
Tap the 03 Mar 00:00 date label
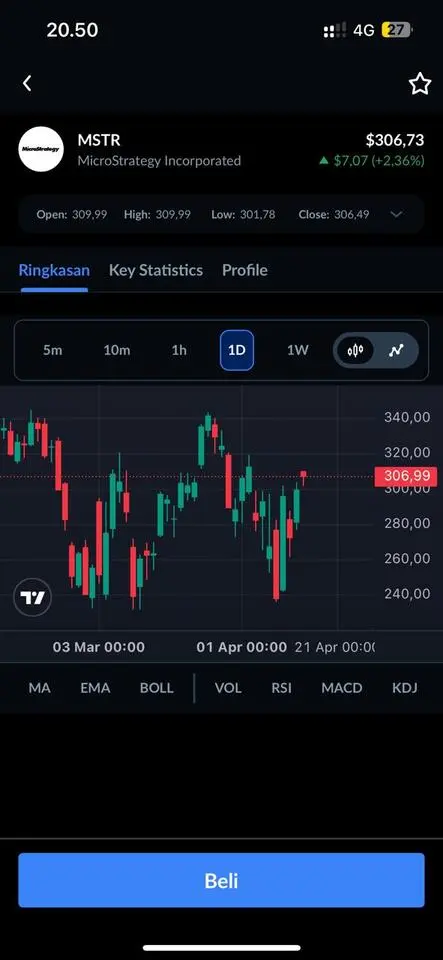pos(99,647)
